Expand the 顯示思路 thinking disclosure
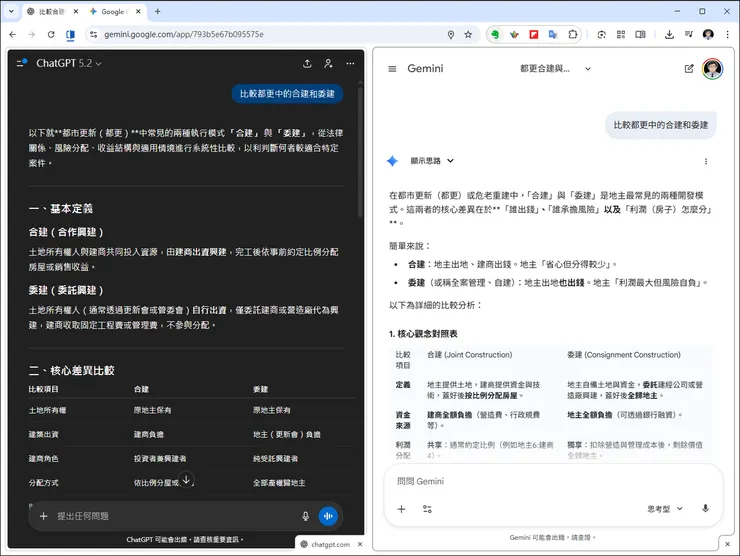740x556 pixels. (x=432, y=161)
